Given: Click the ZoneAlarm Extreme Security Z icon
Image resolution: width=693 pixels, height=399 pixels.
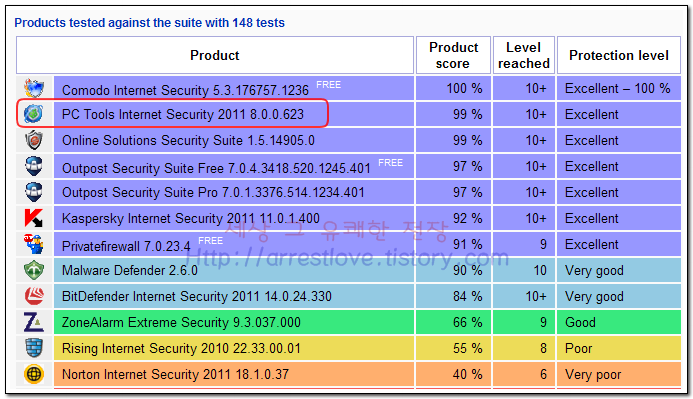Looking at the screenshot, I should tap(34, 322).
